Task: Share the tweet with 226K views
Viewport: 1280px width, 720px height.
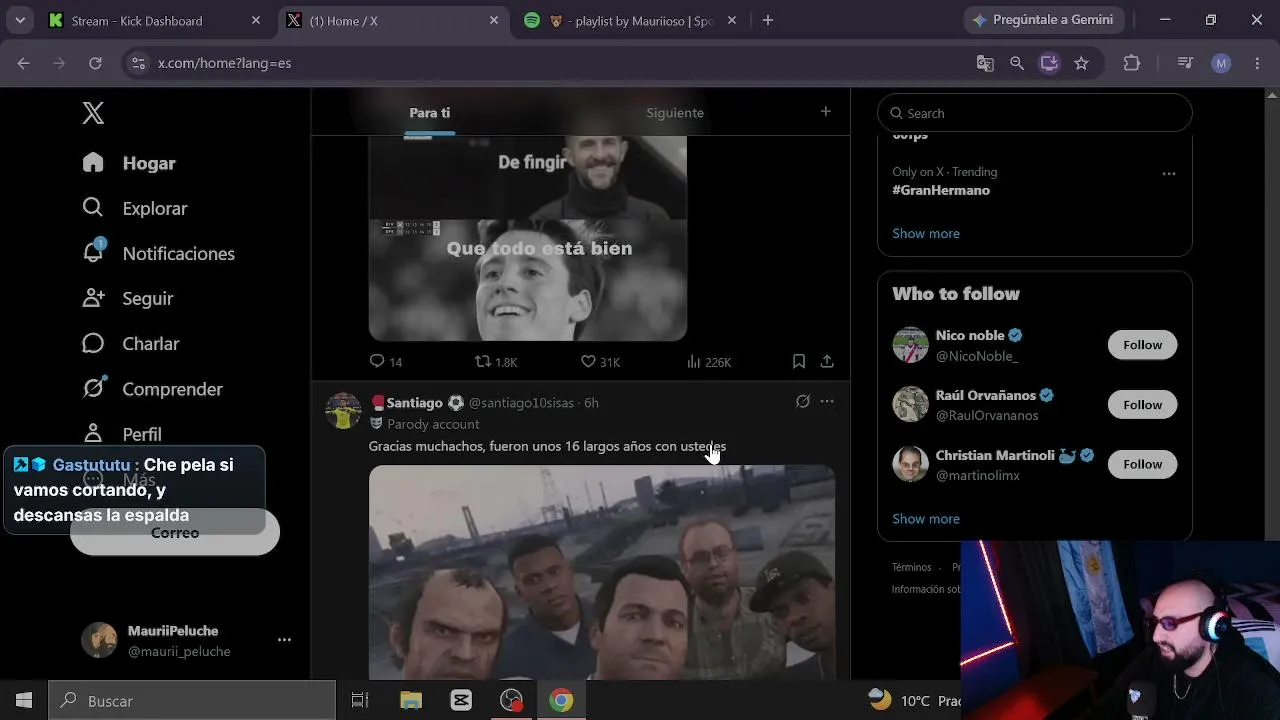Action: 827,361
